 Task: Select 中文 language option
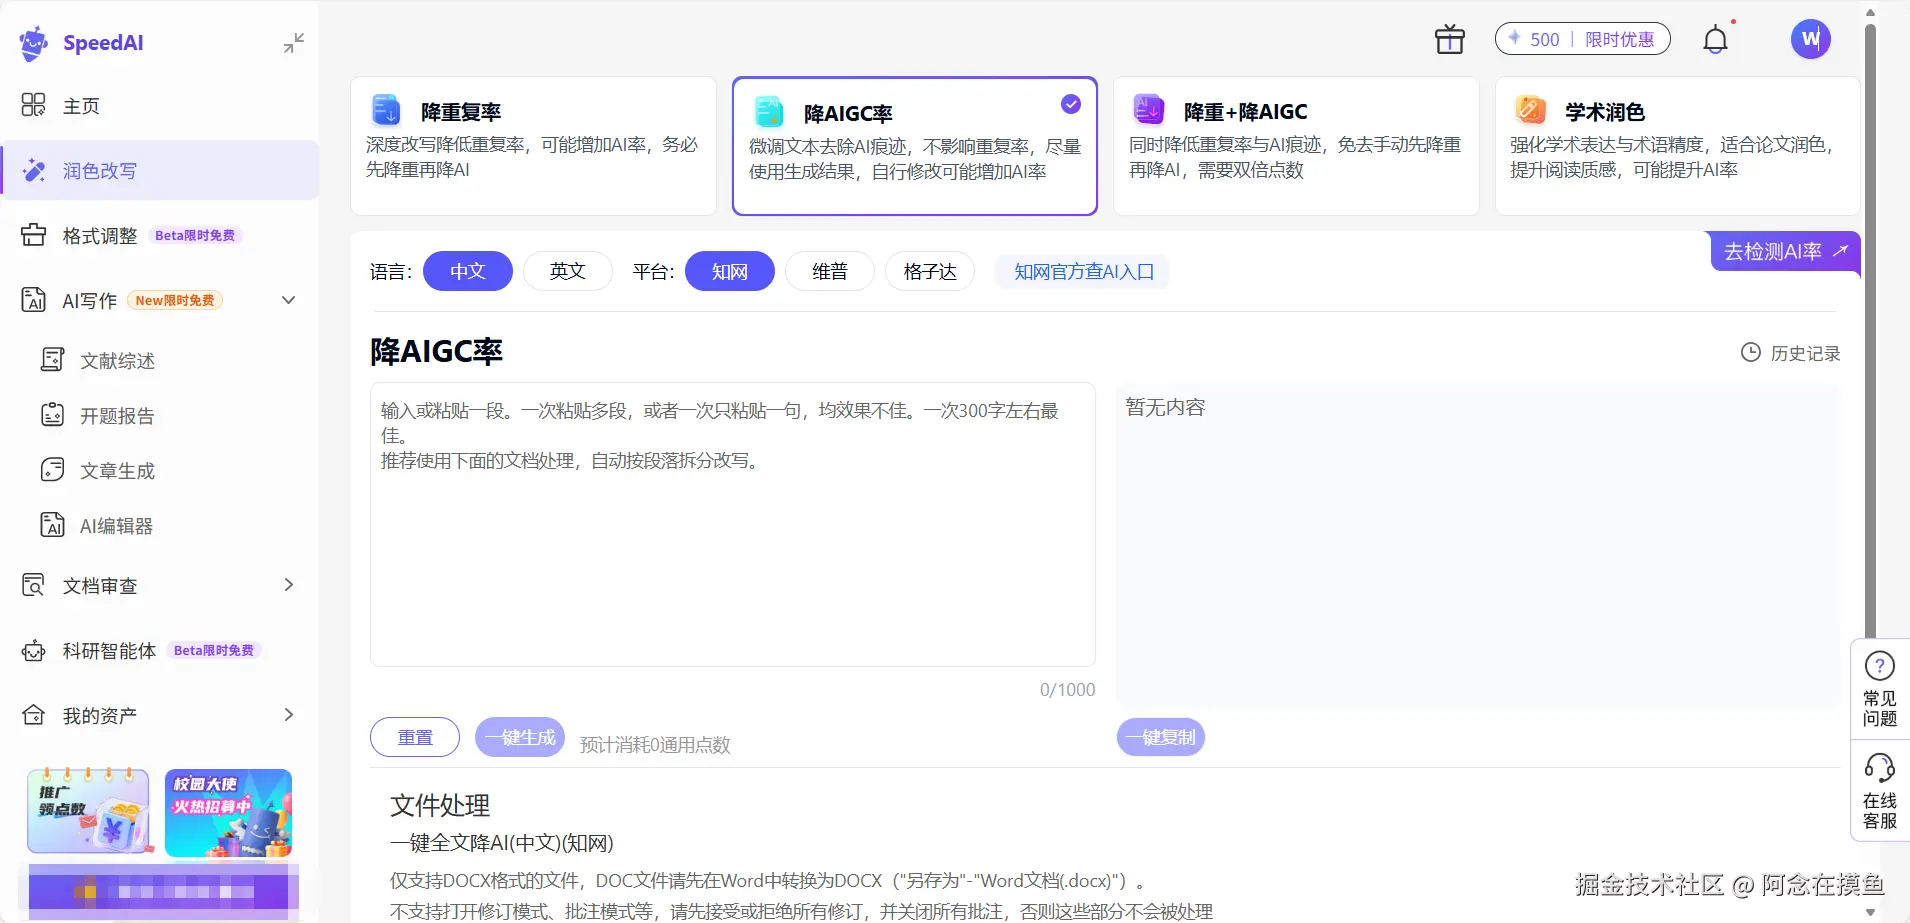(x=468, y=271)
